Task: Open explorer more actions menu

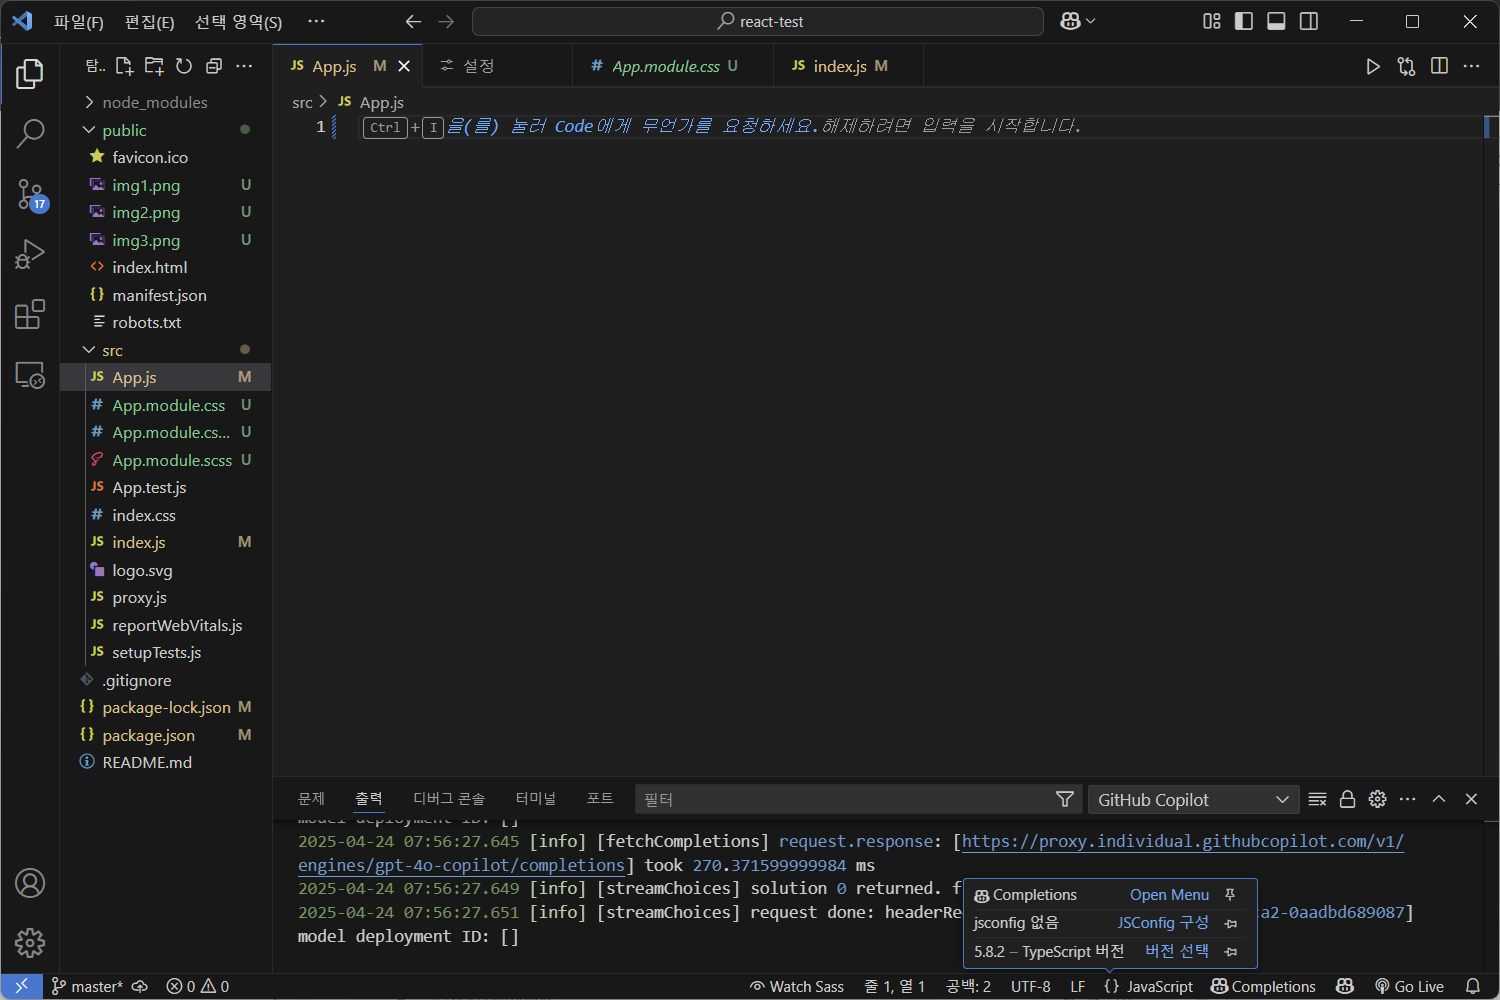Action: (x=244, y=66)
